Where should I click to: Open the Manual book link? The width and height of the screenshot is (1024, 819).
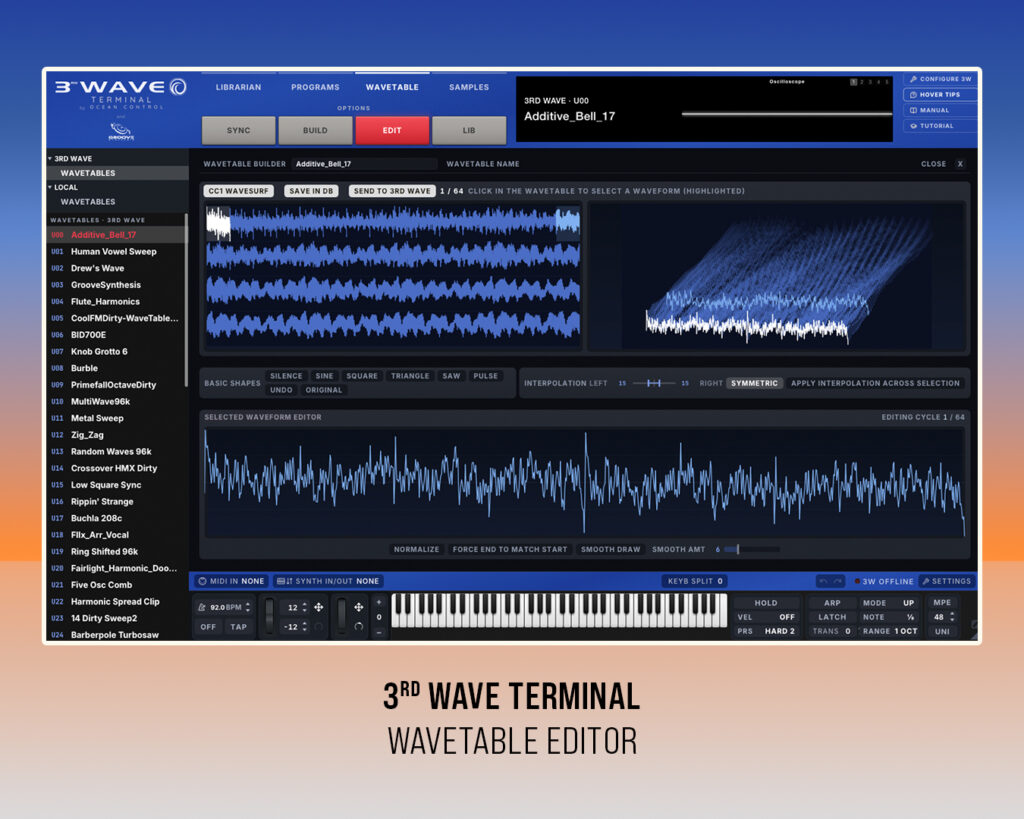pos(940,110)
